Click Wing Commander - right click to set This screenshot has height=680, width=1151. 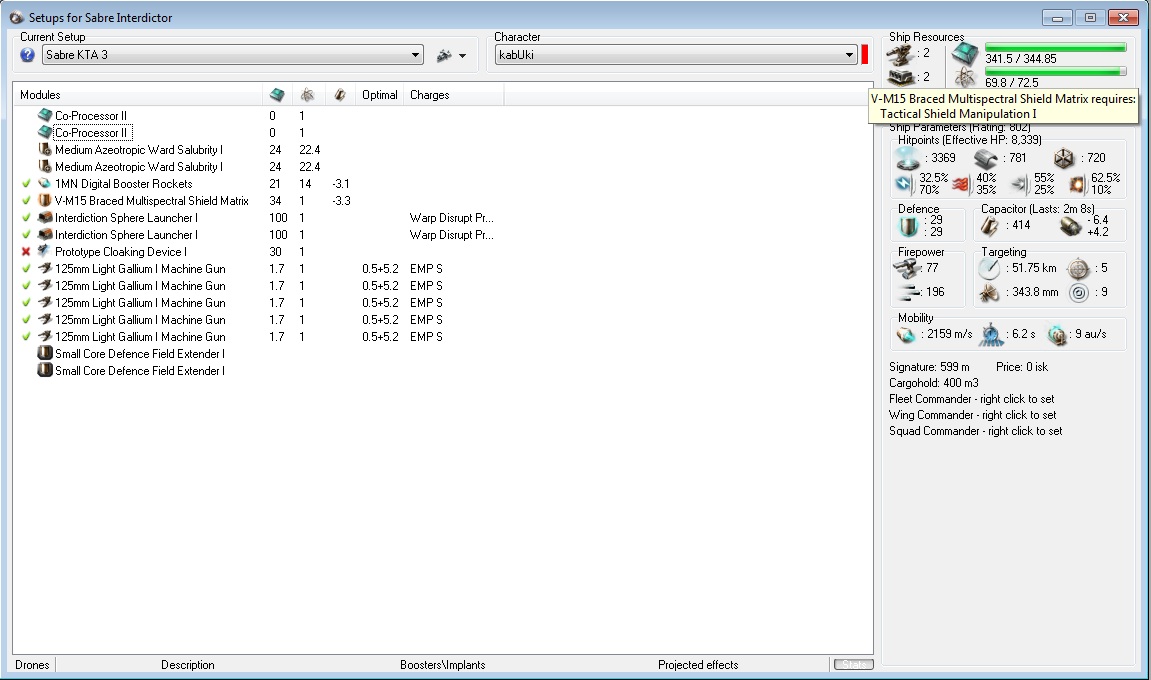tap(973, 415)
